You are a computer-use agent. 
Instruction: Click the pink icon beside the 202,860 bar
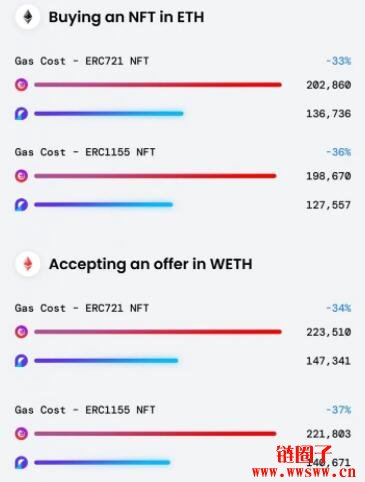click(x=22, y=85)
